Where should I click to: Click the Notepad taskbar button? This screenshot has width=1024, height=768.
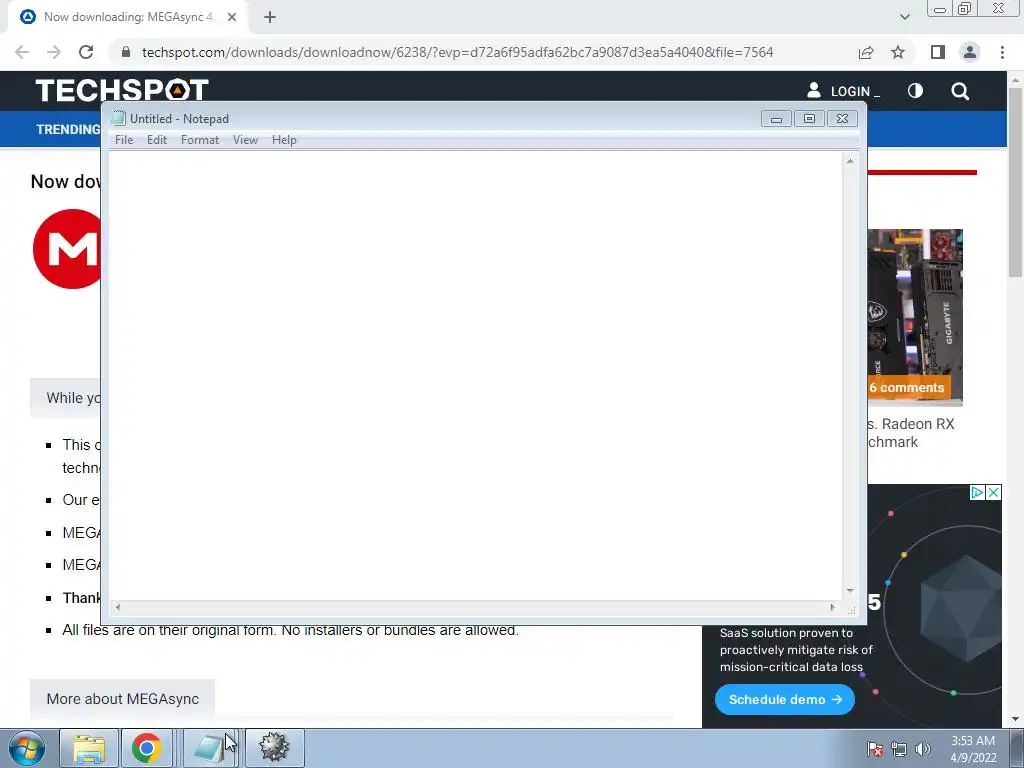tap(210, 748)
